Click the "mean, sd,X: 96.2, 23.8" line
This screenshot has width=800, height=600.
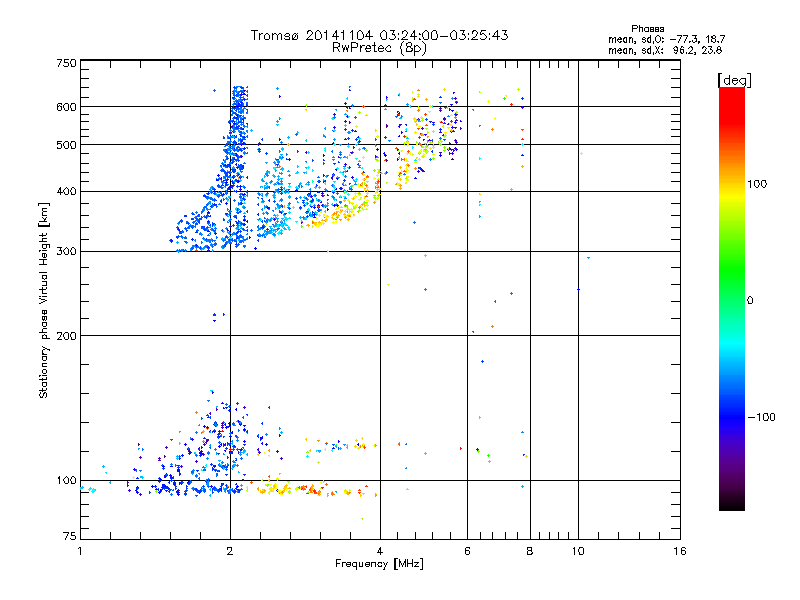pyautogui.click(x=665, y=50)
